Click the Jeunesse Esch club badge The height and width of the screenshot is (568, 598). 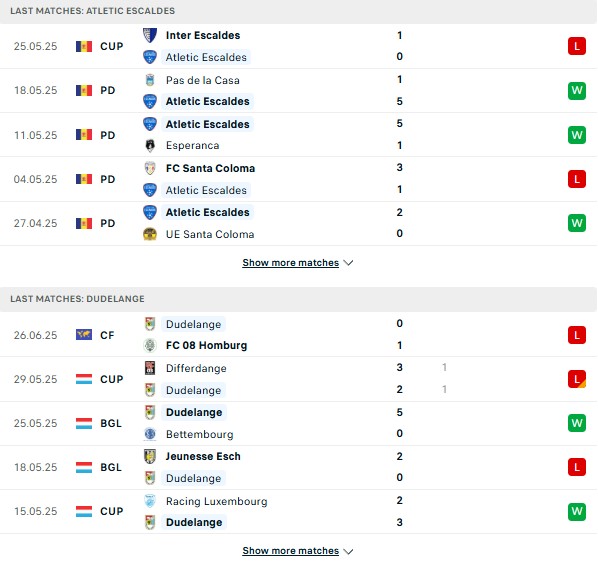click(150, 456)
